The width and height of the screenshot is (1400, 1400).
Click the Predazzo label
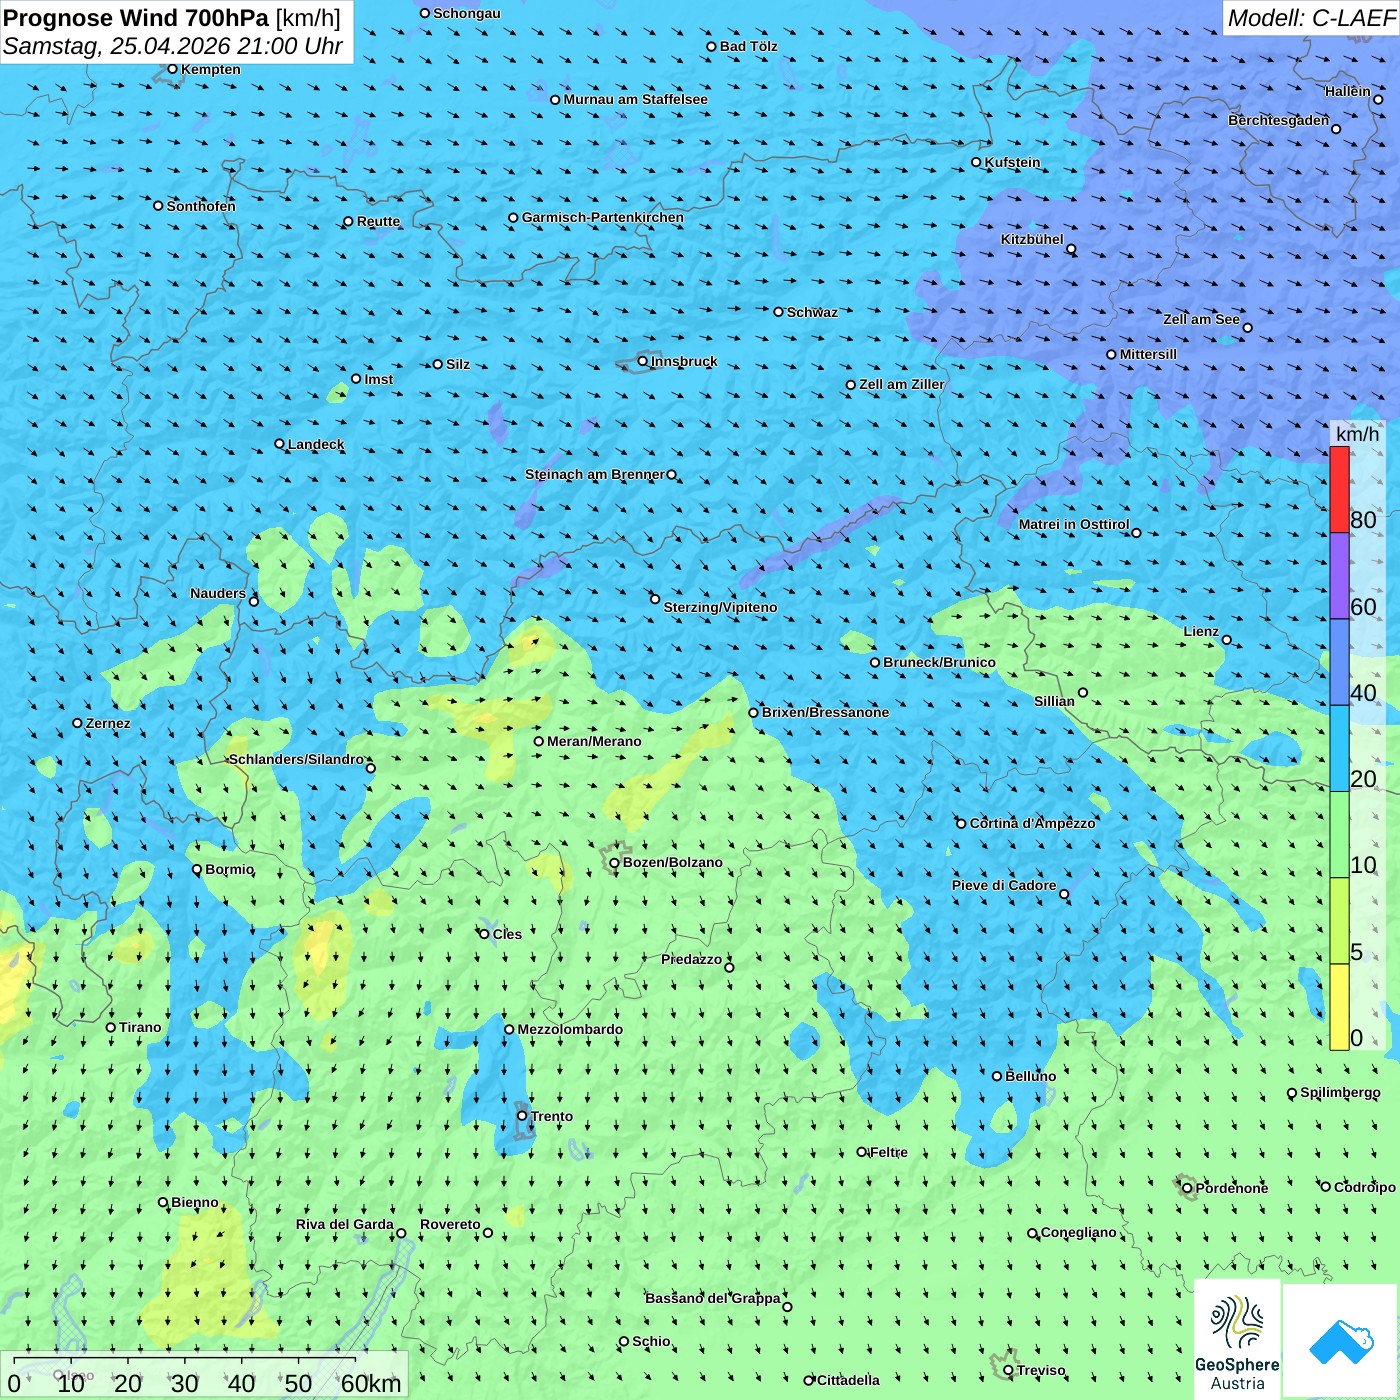tap(691, 959)
